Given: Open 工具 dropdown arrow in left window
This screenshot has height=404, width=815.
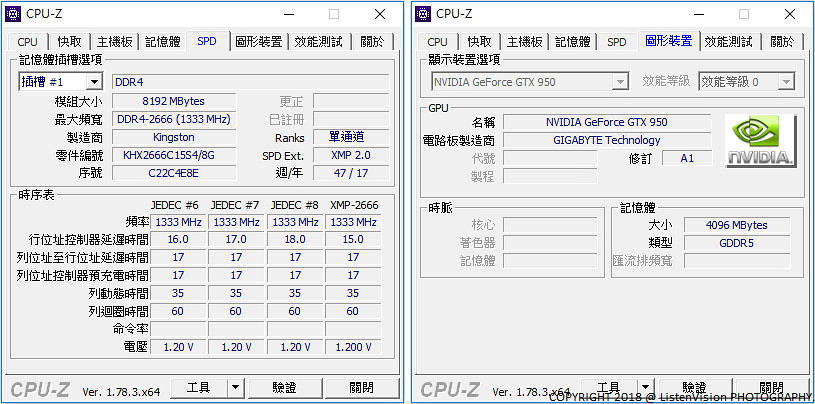Looking at the screenshot, I should [x=235, y=387].
